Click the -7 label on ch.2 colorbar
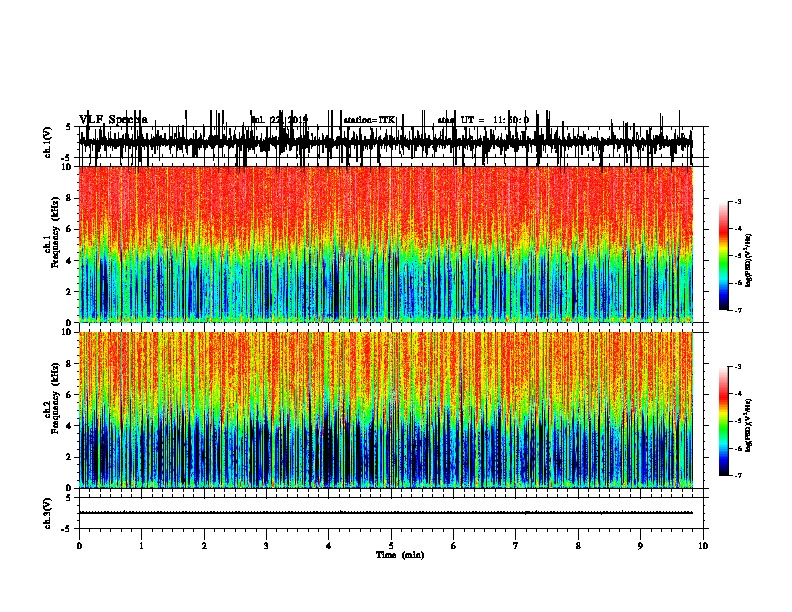This screenshot has height=612, width=792. (x=738, y=476)
